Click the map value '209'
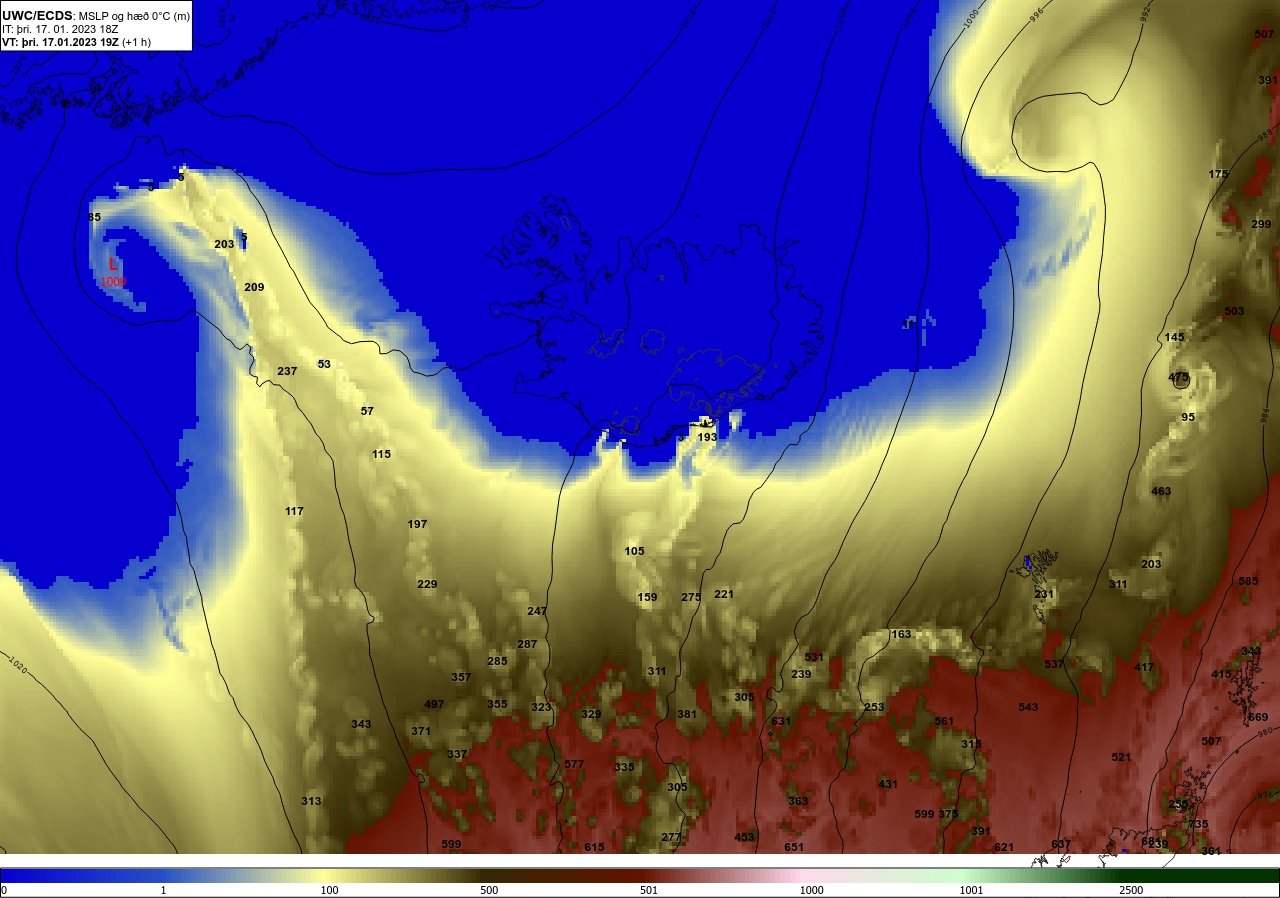 (x=254, y=287)
